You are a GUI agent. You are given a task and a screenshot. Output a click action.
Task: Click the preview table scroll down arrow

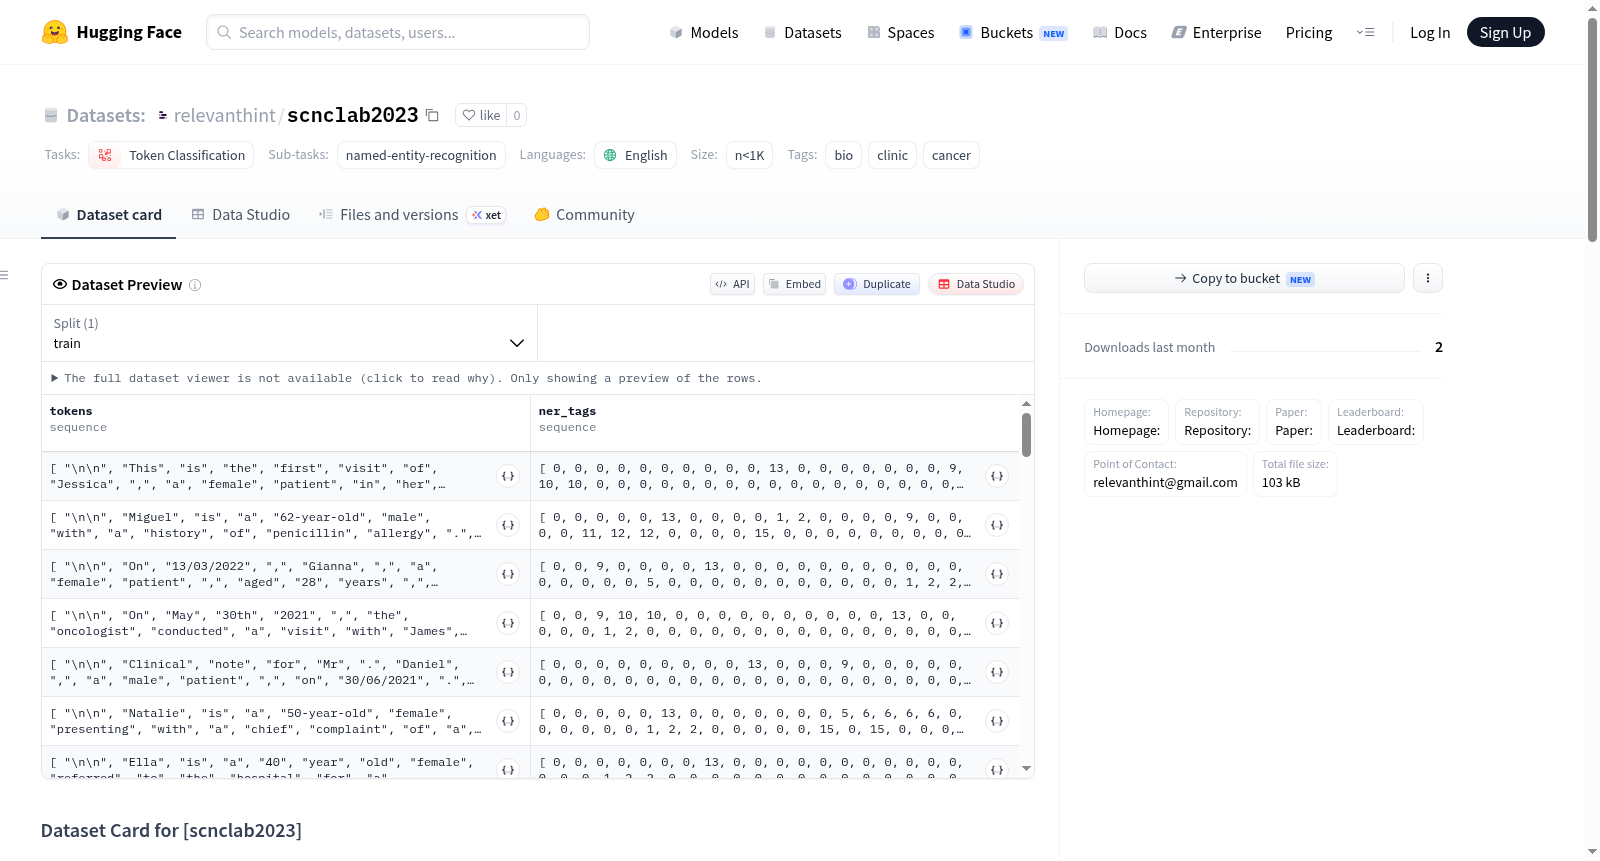tap(1026, 769)
